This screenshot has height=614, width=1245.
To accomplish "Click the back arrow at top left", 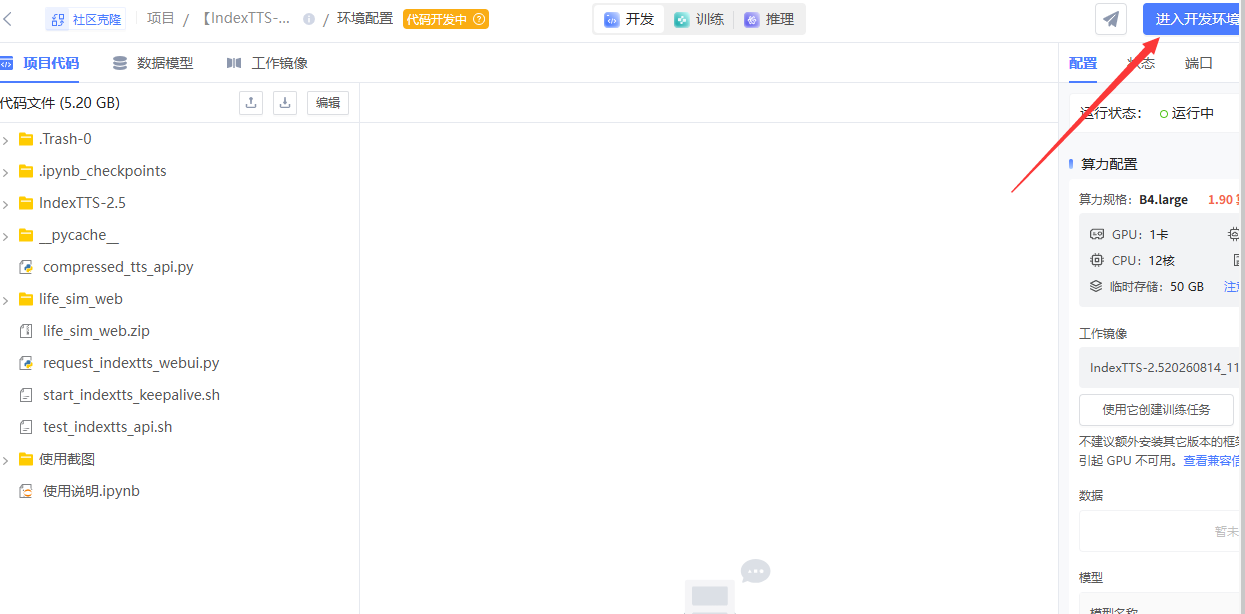I will pyautogui.click(x=6, y=19).
